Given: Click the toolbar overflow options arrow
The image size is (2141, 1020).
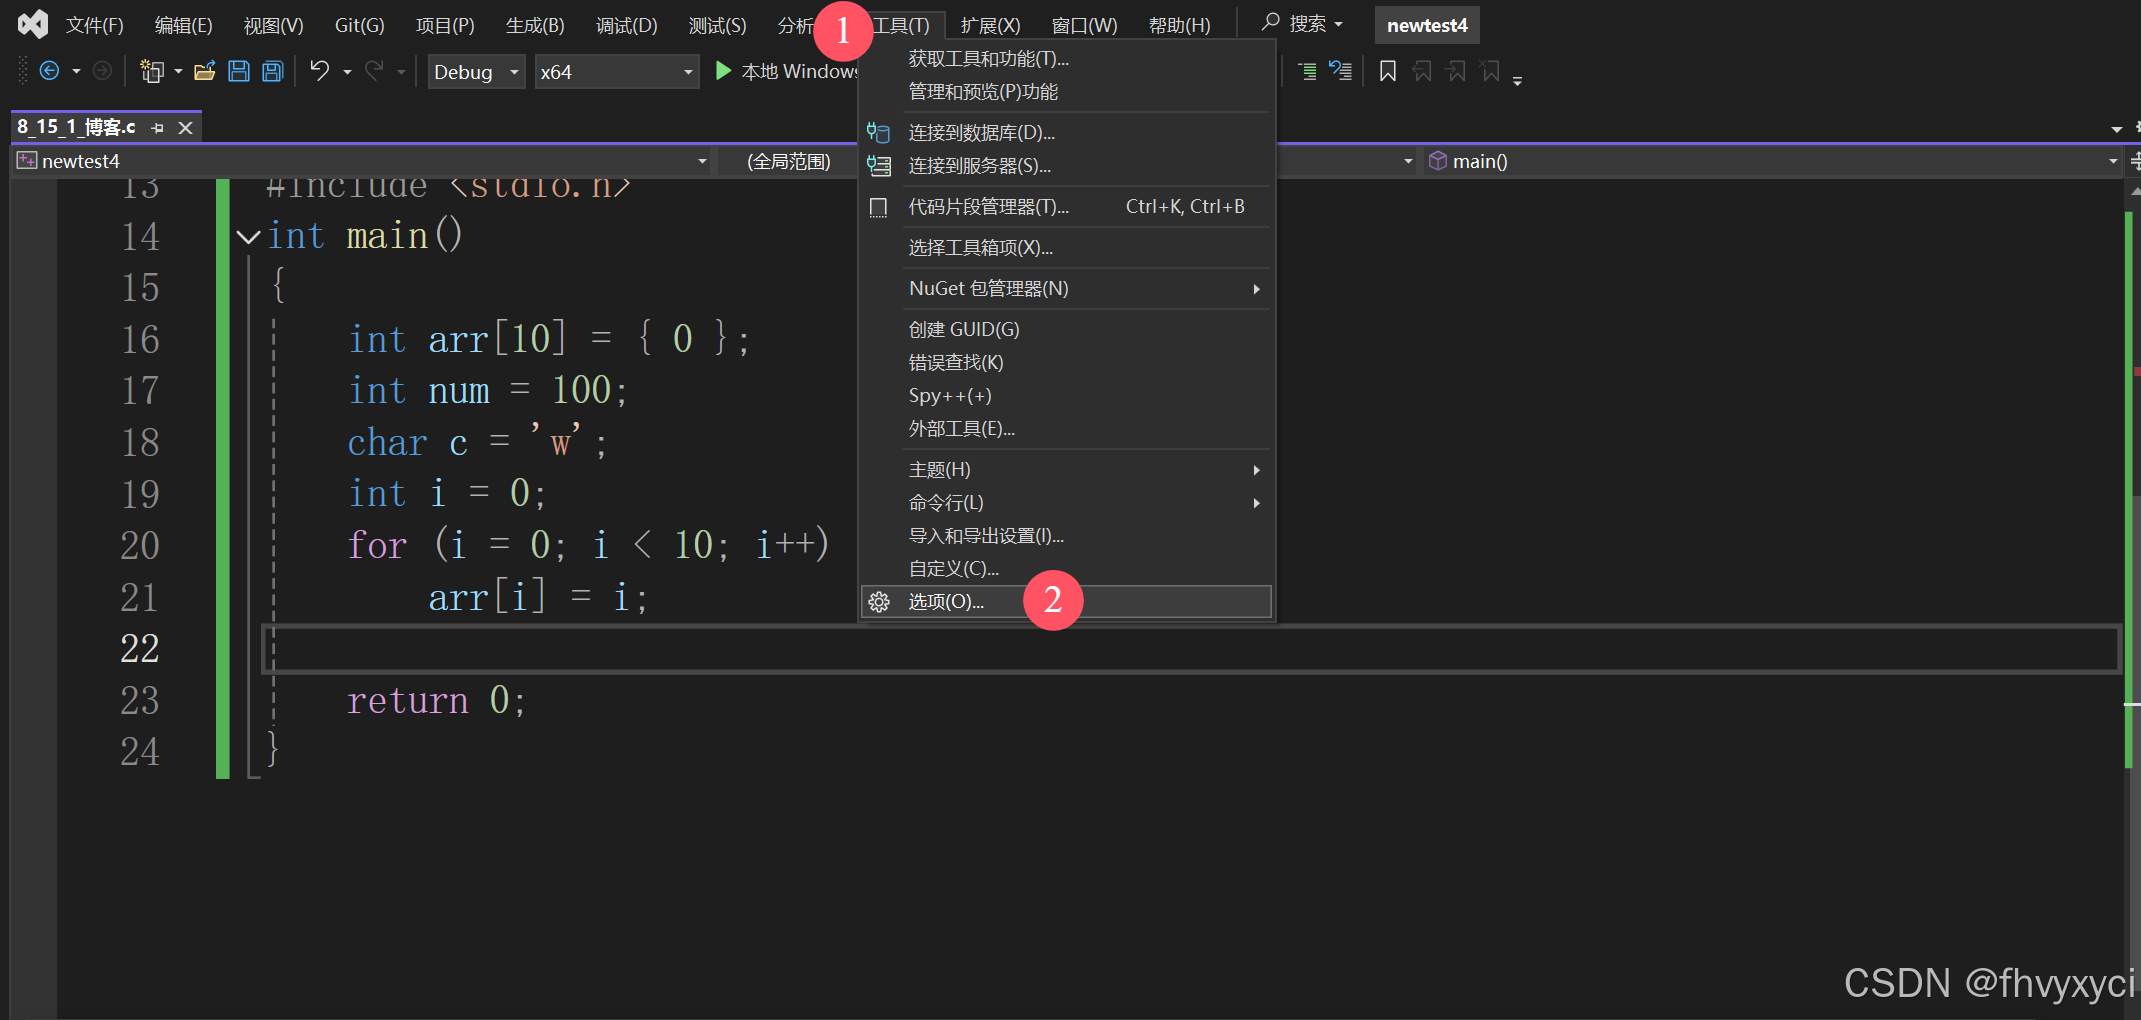Looking at the screenshot, I should tap(1518, 80).
